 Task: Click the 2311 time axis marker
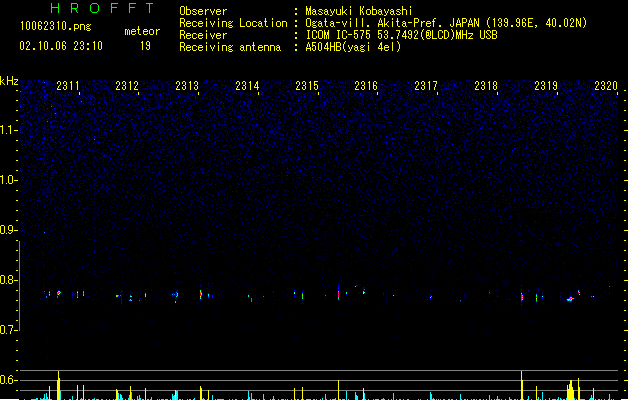tap(68, 86)
